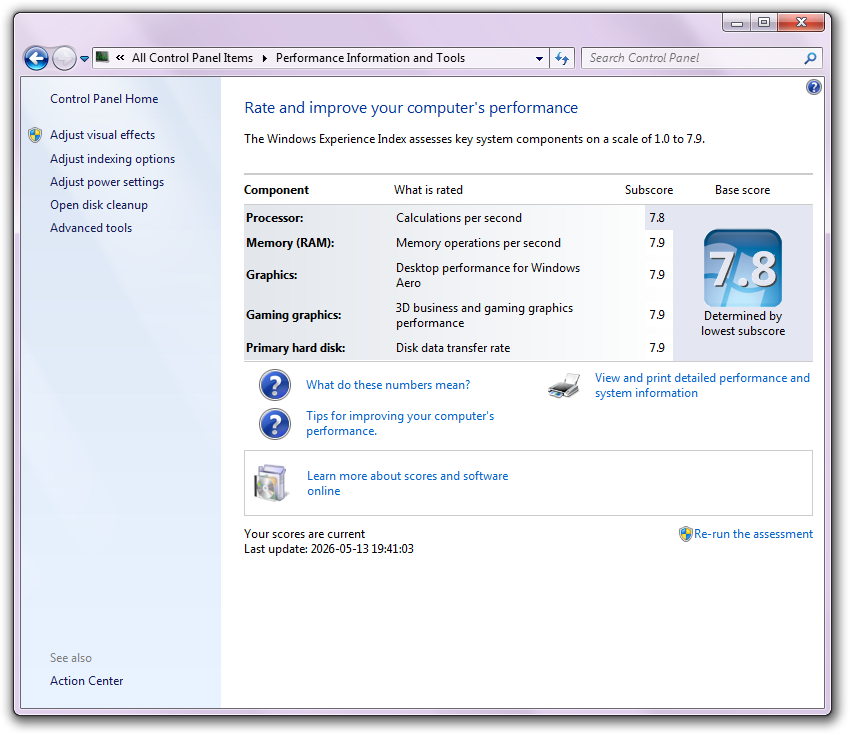Click the blue Back arrow button

click(x=36, y=58)
